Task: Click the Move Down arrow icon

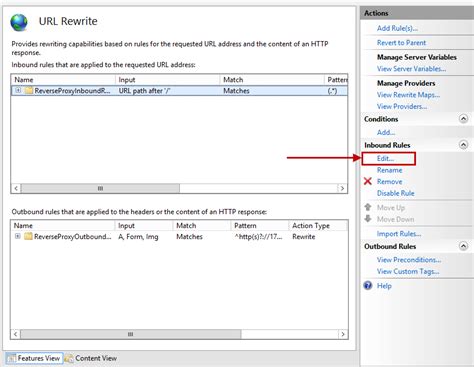Action: pos(368,219)
